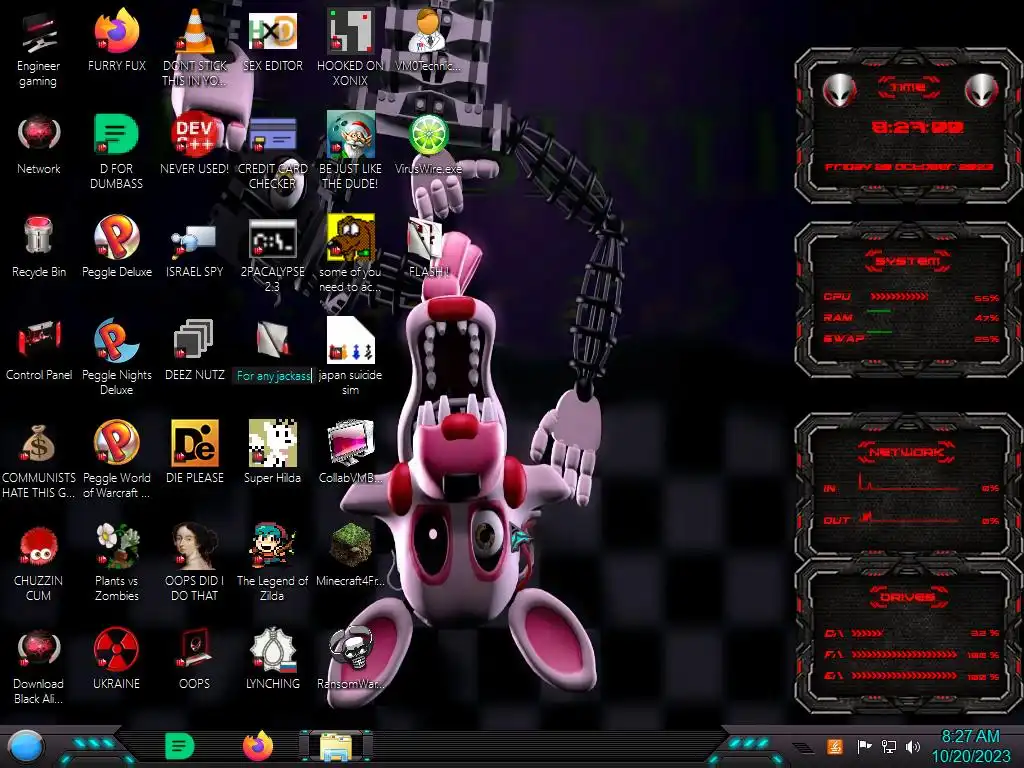Image resolution: width=1024 pixels, height=768 pixels.
Task: Open the CREDIT CARD CHECKER shortcut
Action: [x=272, y=136]
